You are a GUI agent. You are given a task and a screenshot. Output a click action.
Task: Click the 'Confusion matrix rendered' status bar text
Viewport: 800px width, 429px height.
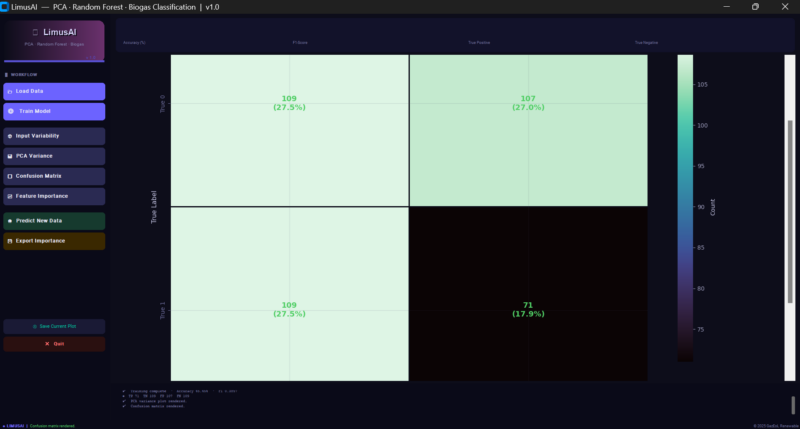(52, 426)
